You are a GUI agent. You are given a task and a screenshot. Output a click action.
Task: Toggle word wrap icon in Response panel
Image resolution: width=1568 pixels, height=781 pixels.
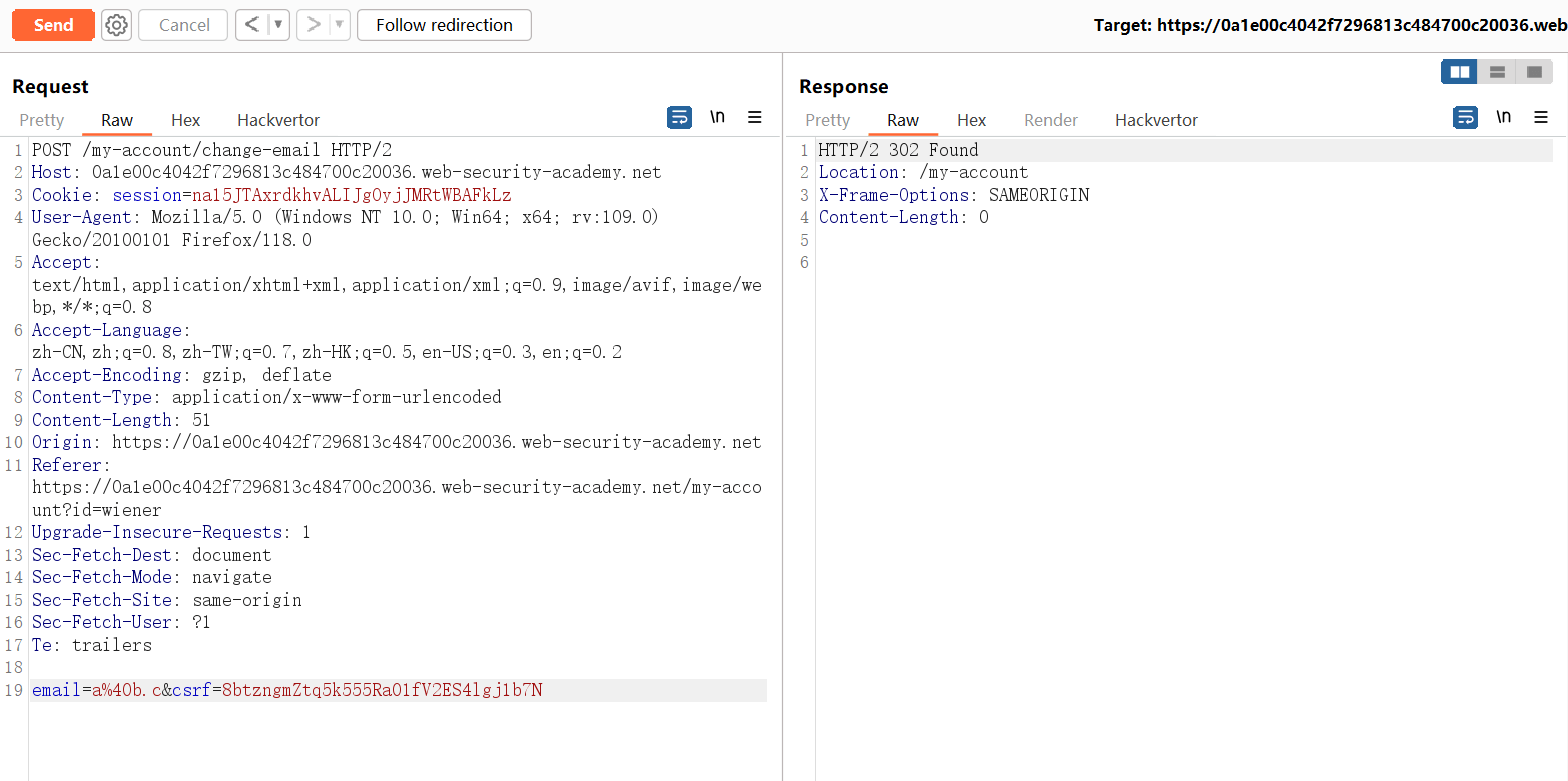pyautogui.click(x=1465, y=118)
